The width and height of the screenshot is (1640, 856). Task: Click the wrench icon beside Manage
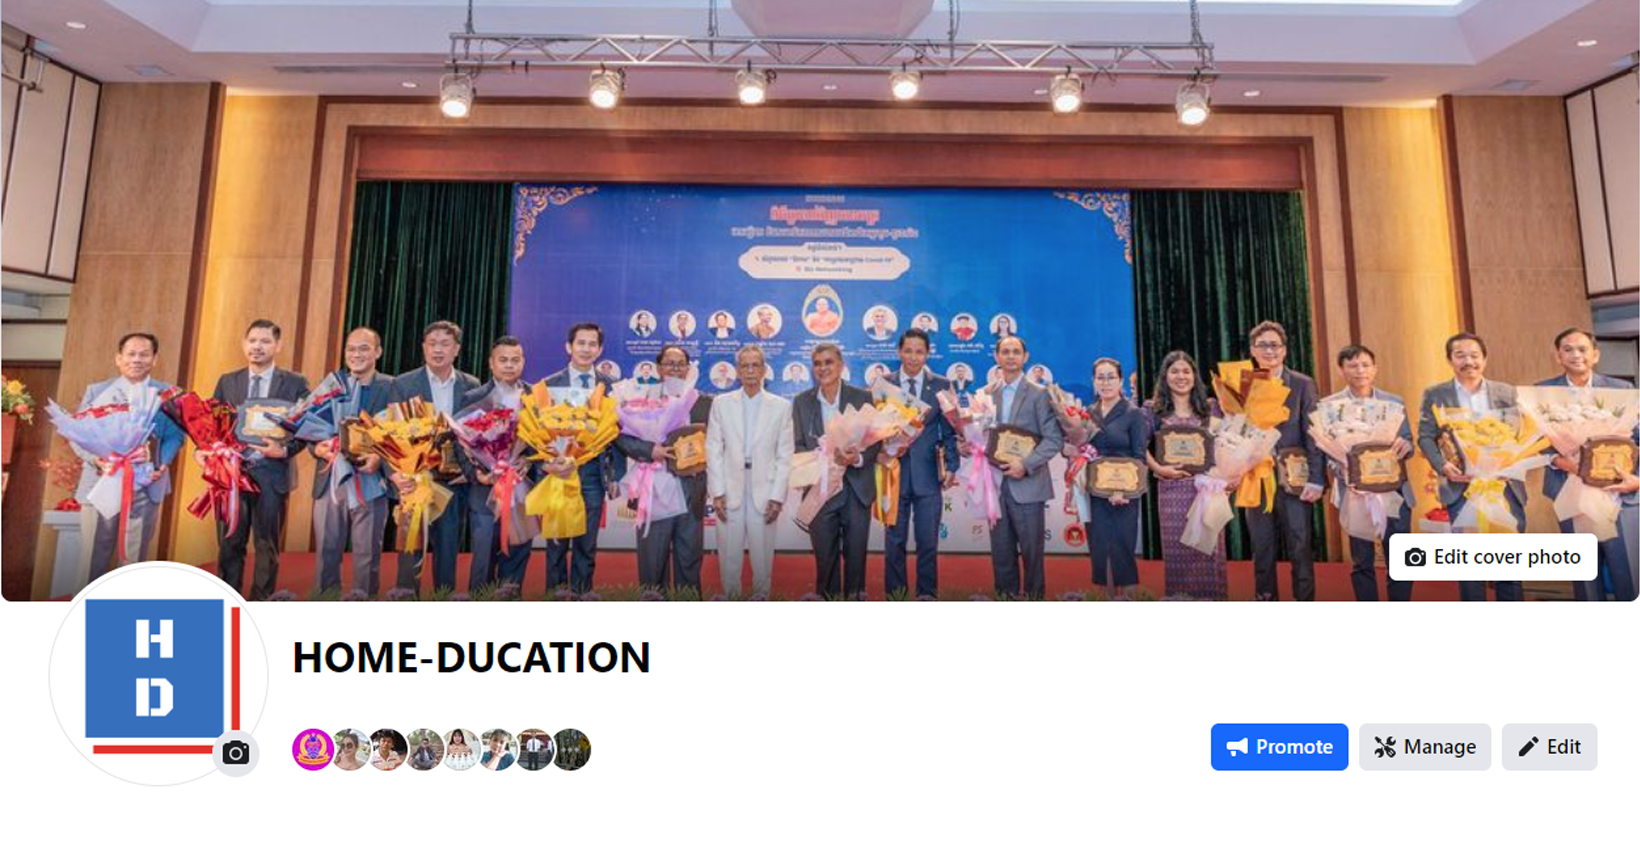pyautogui.click(x=1384, y=747)
